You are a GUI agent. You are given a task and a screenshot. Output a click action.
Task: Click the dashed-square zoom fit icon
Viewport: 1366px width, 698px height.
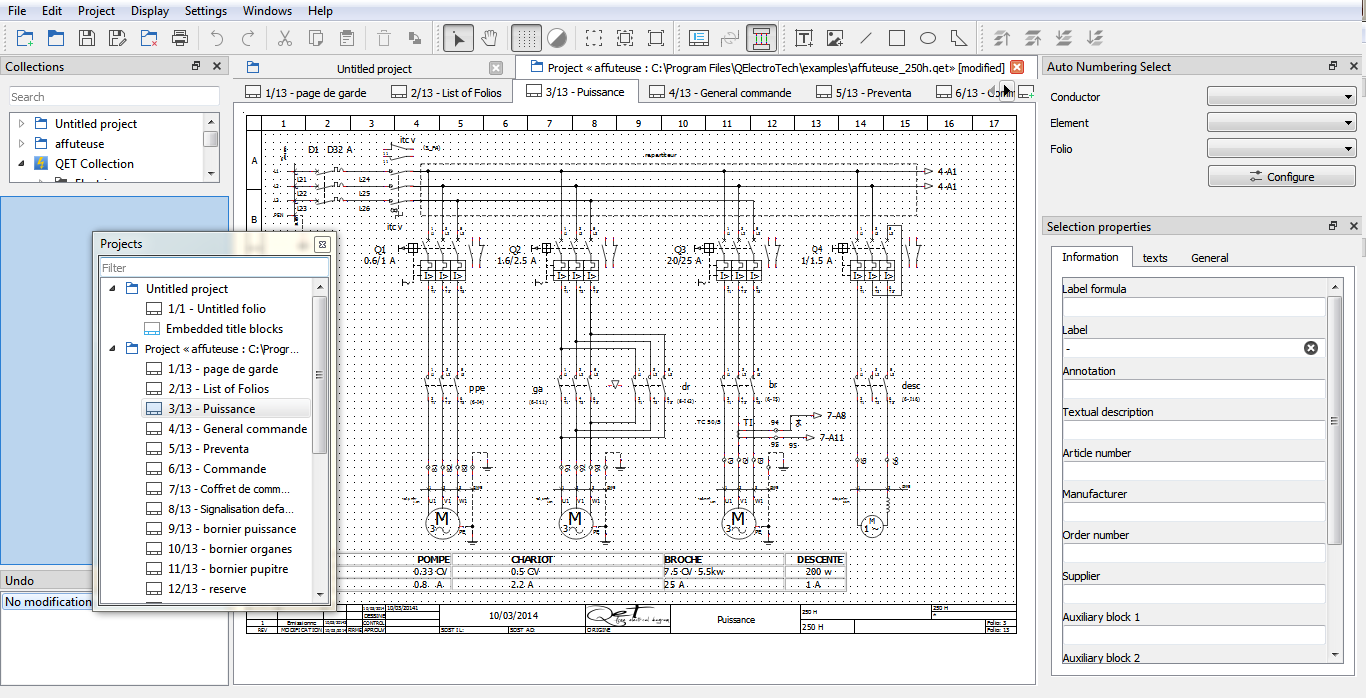point(594,39)
